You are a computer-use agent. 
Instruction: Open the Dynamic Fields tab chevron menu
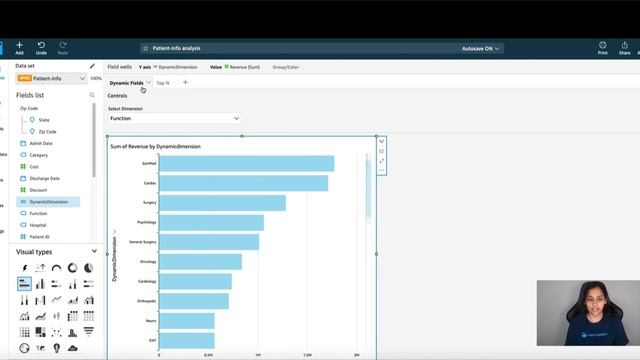(x=149, y=82)
